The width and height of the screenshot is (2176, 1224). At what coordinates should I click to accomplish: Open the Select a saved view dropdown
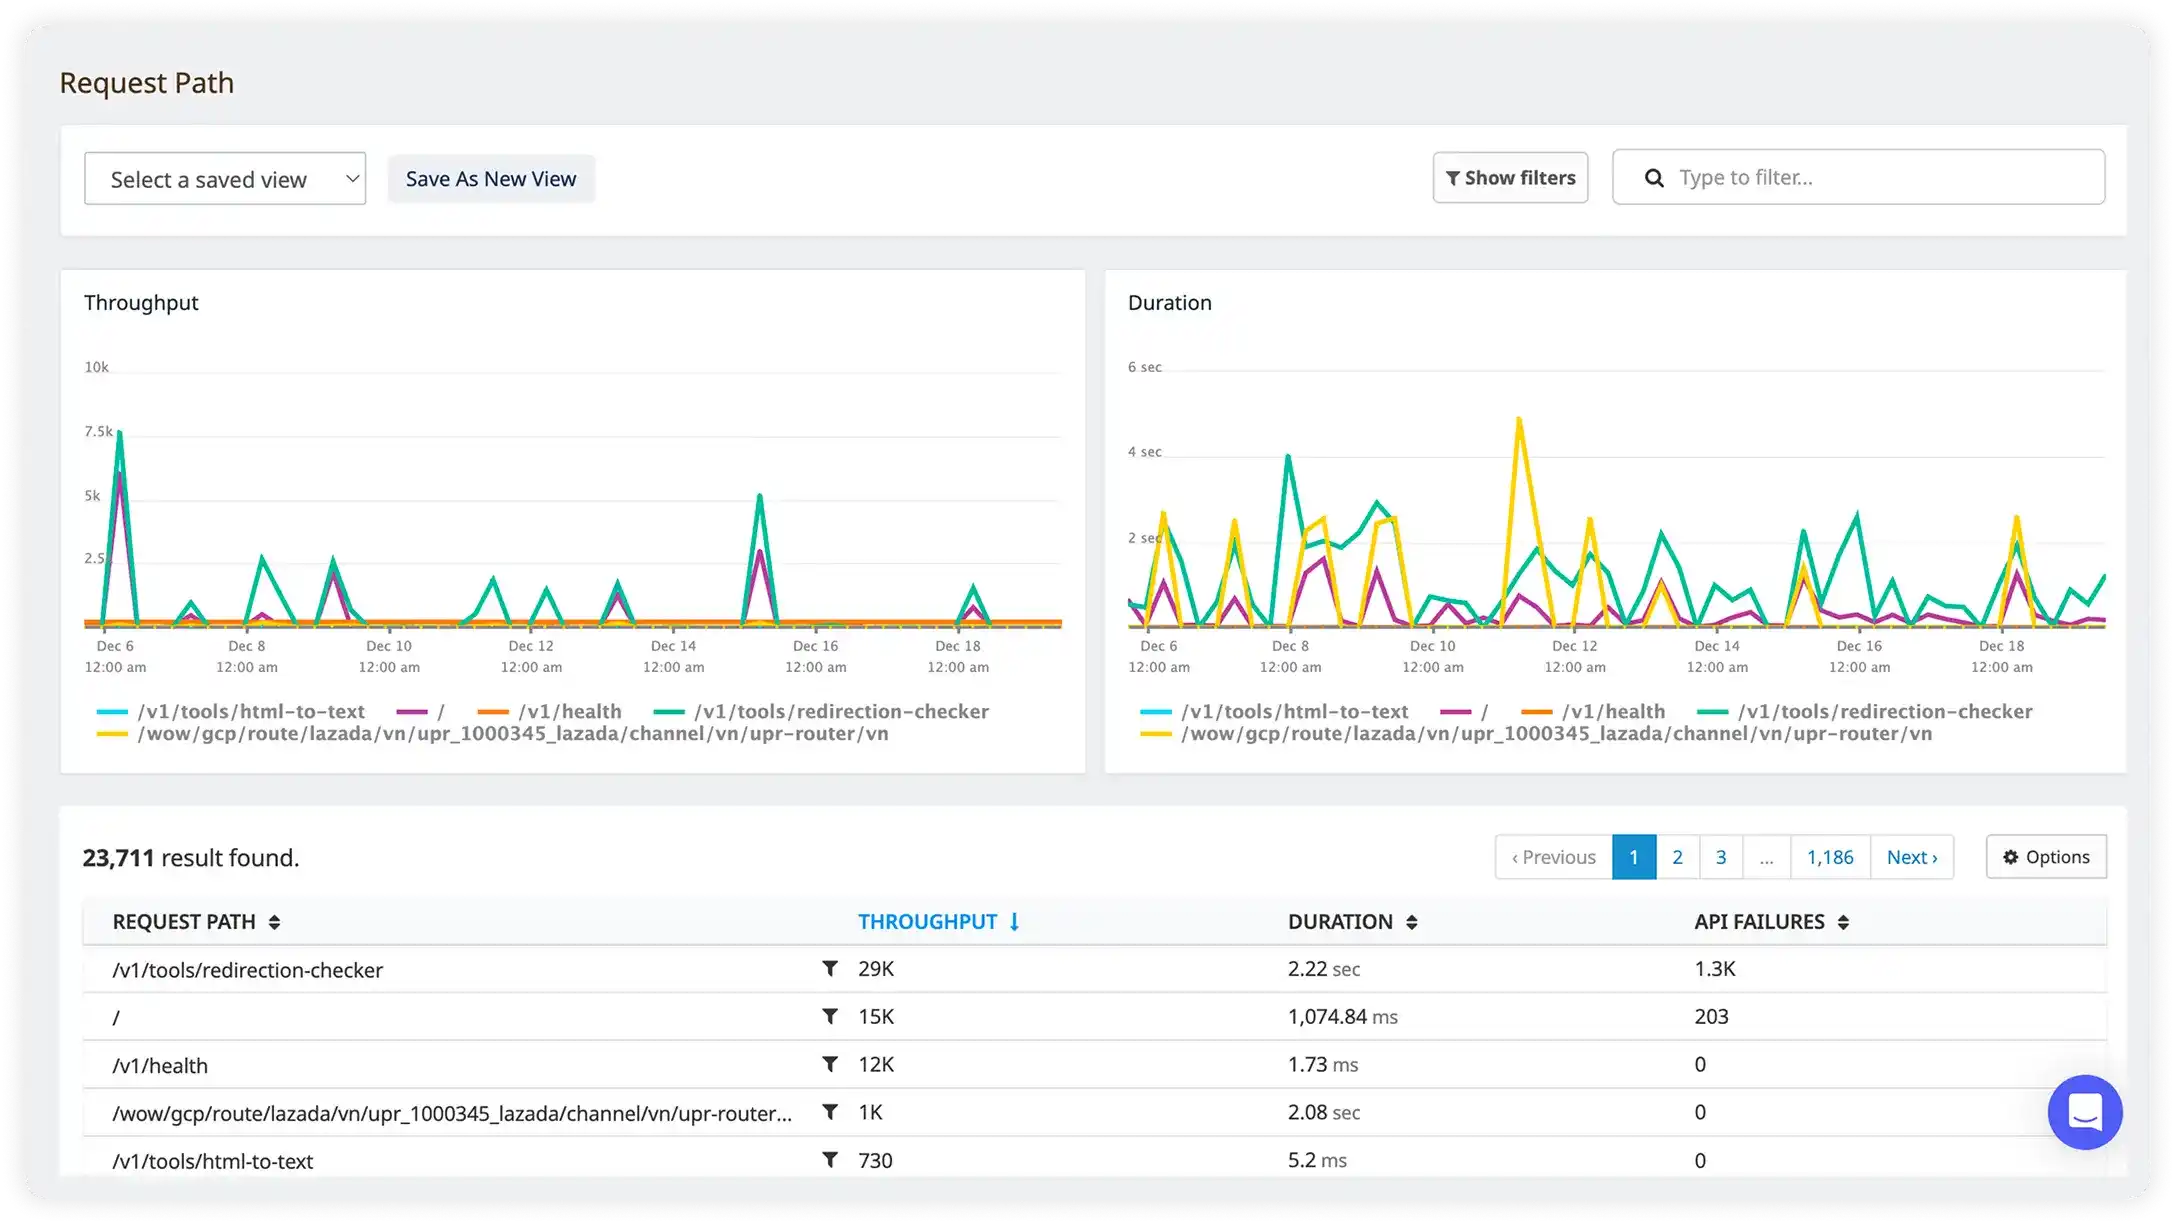tap(225, 179)
